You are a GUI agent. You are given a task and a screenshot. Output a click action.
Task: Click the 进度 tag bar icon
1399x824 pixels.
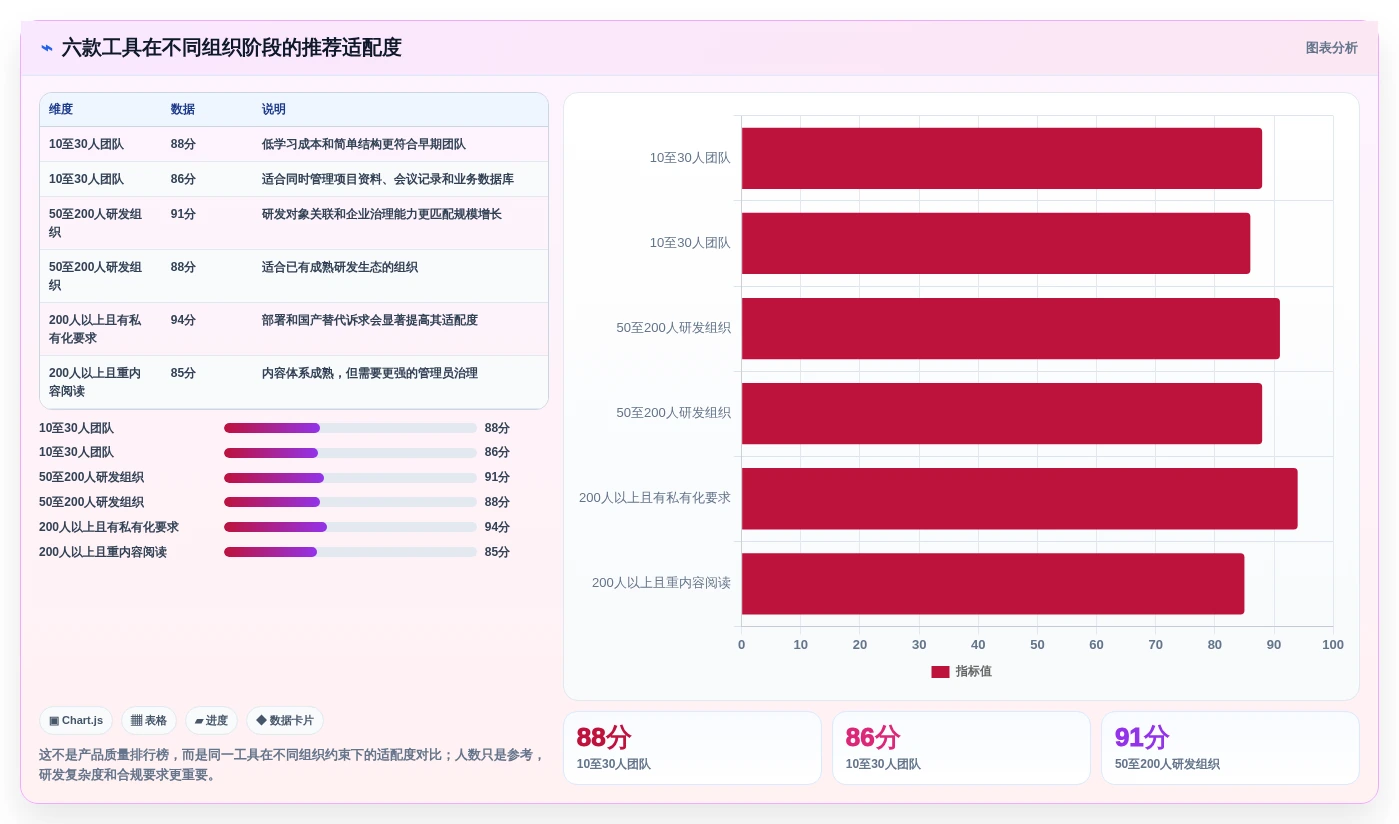click(x=199, y=721)
